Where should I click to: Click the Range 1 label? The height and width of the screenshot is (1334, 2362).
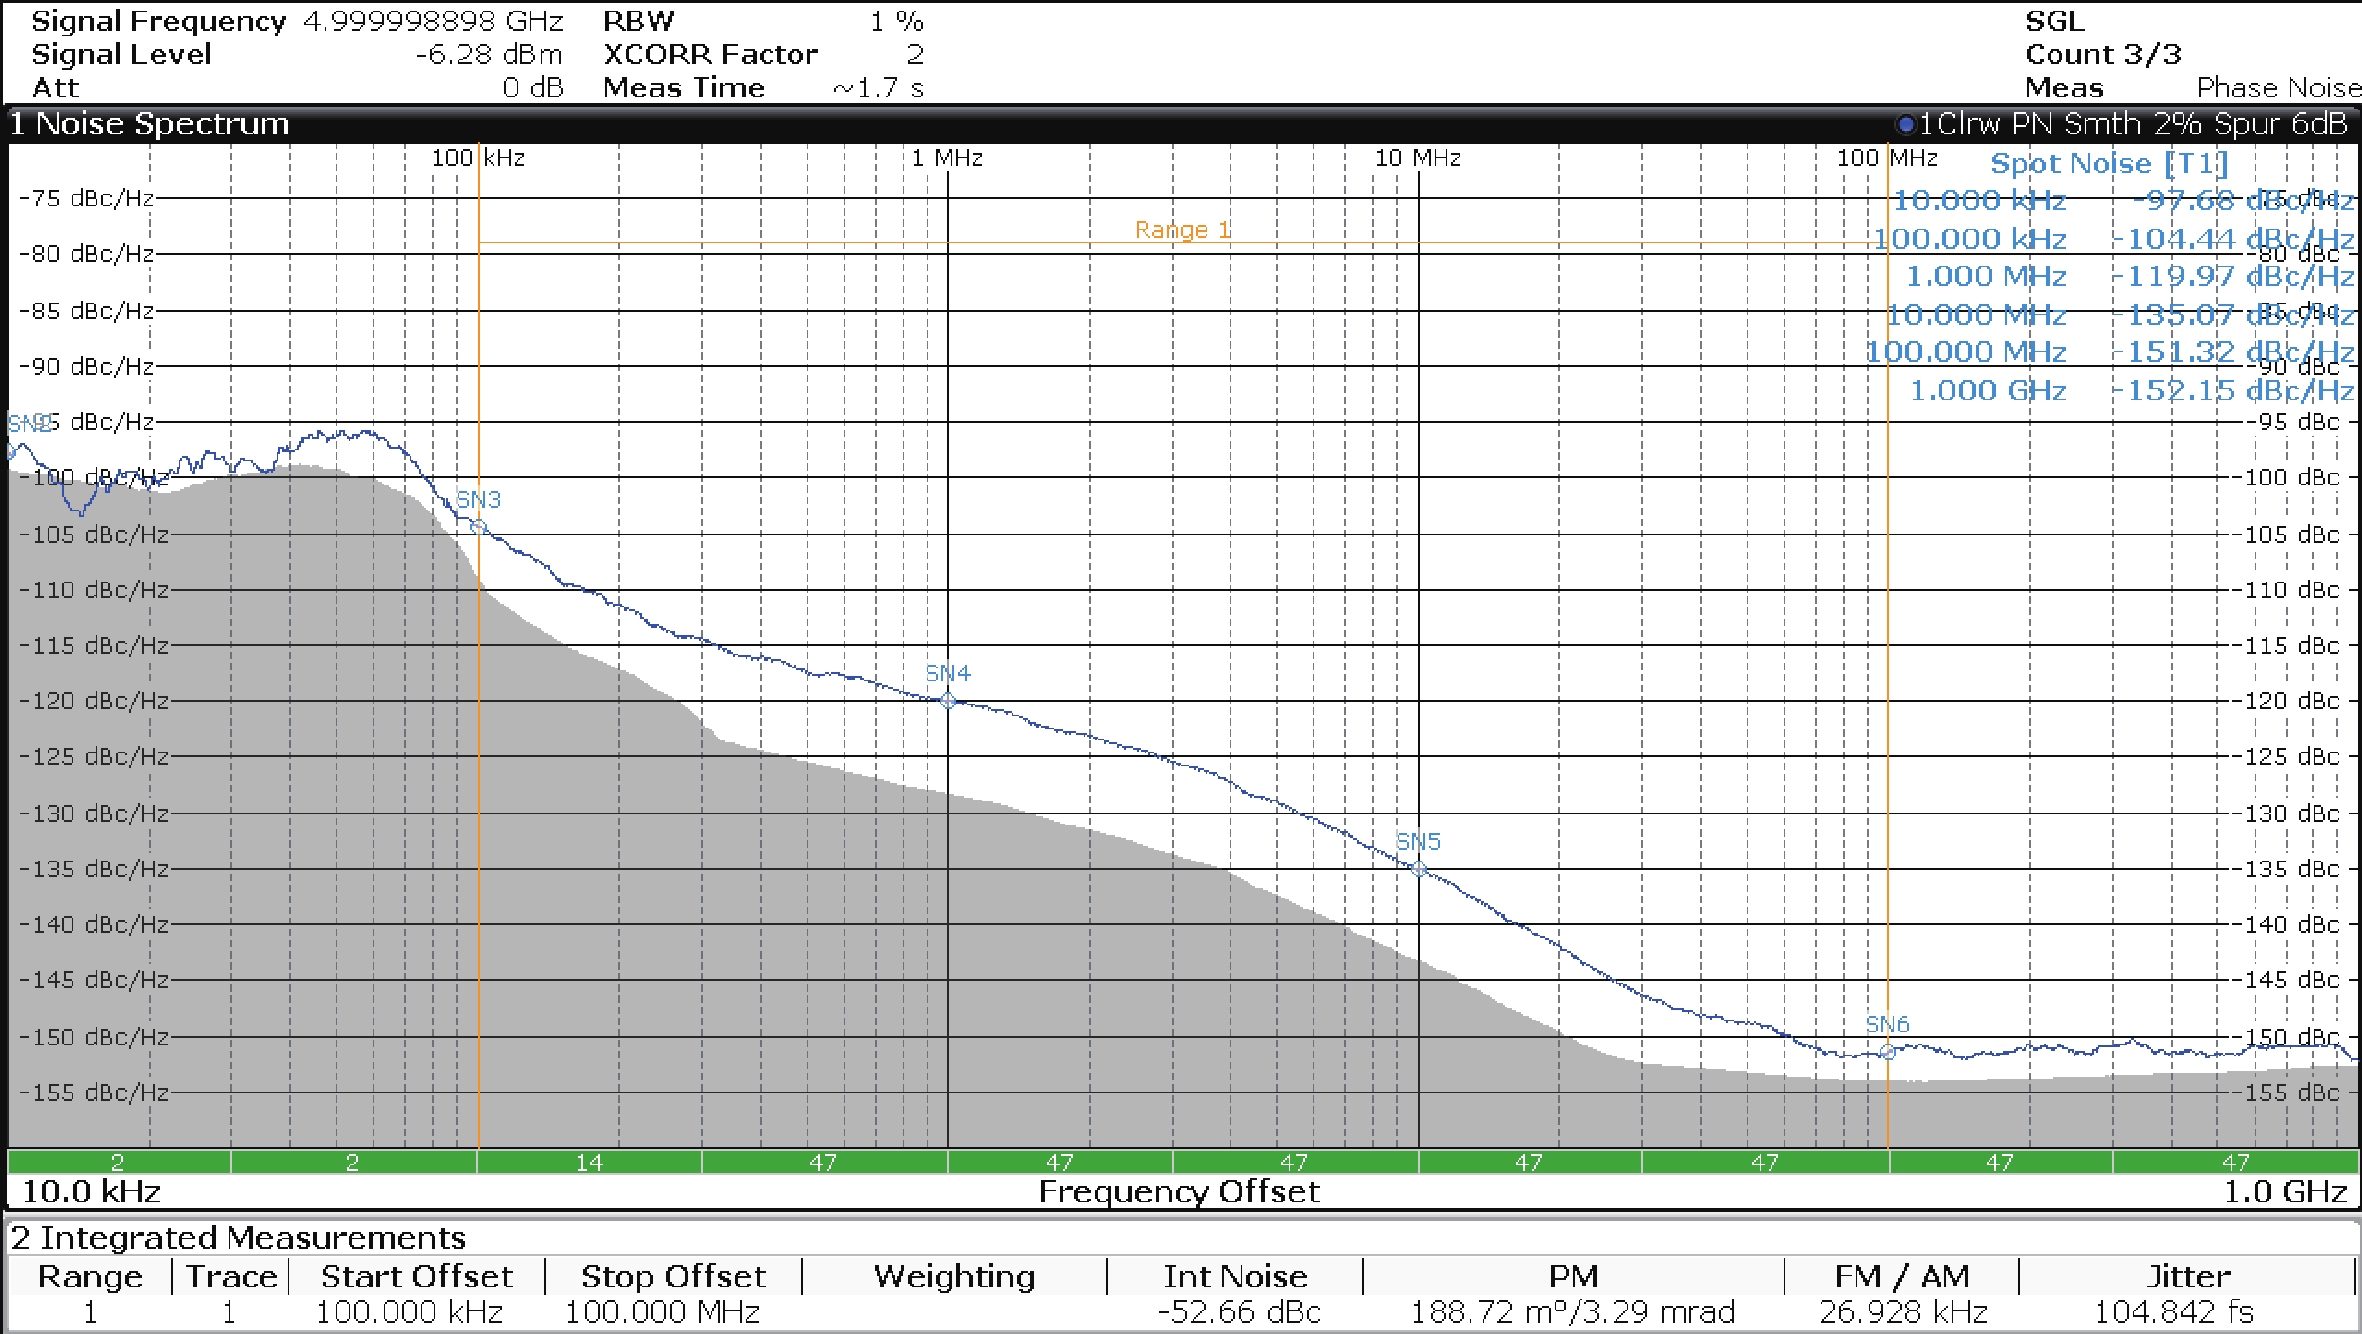point(1182,230)
